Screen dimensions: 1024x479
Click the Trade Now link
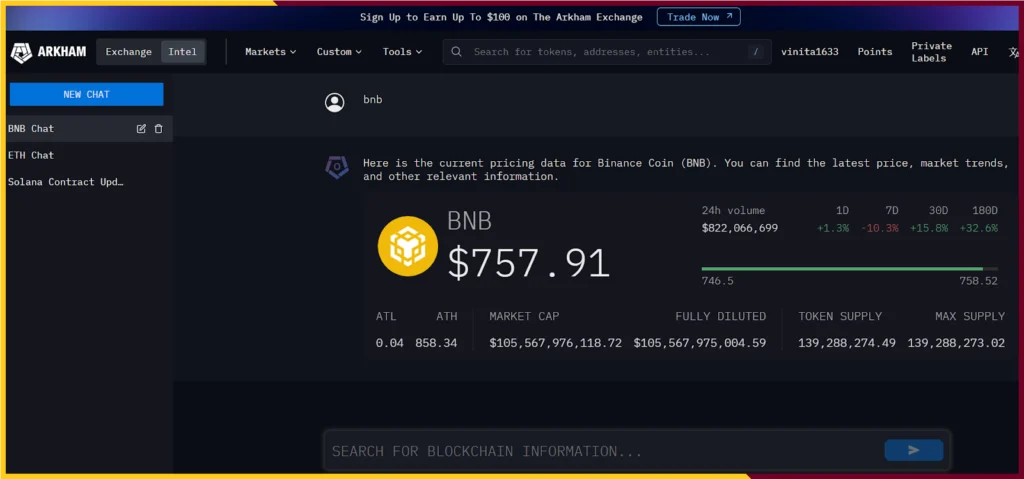click(x=698, y=17)
